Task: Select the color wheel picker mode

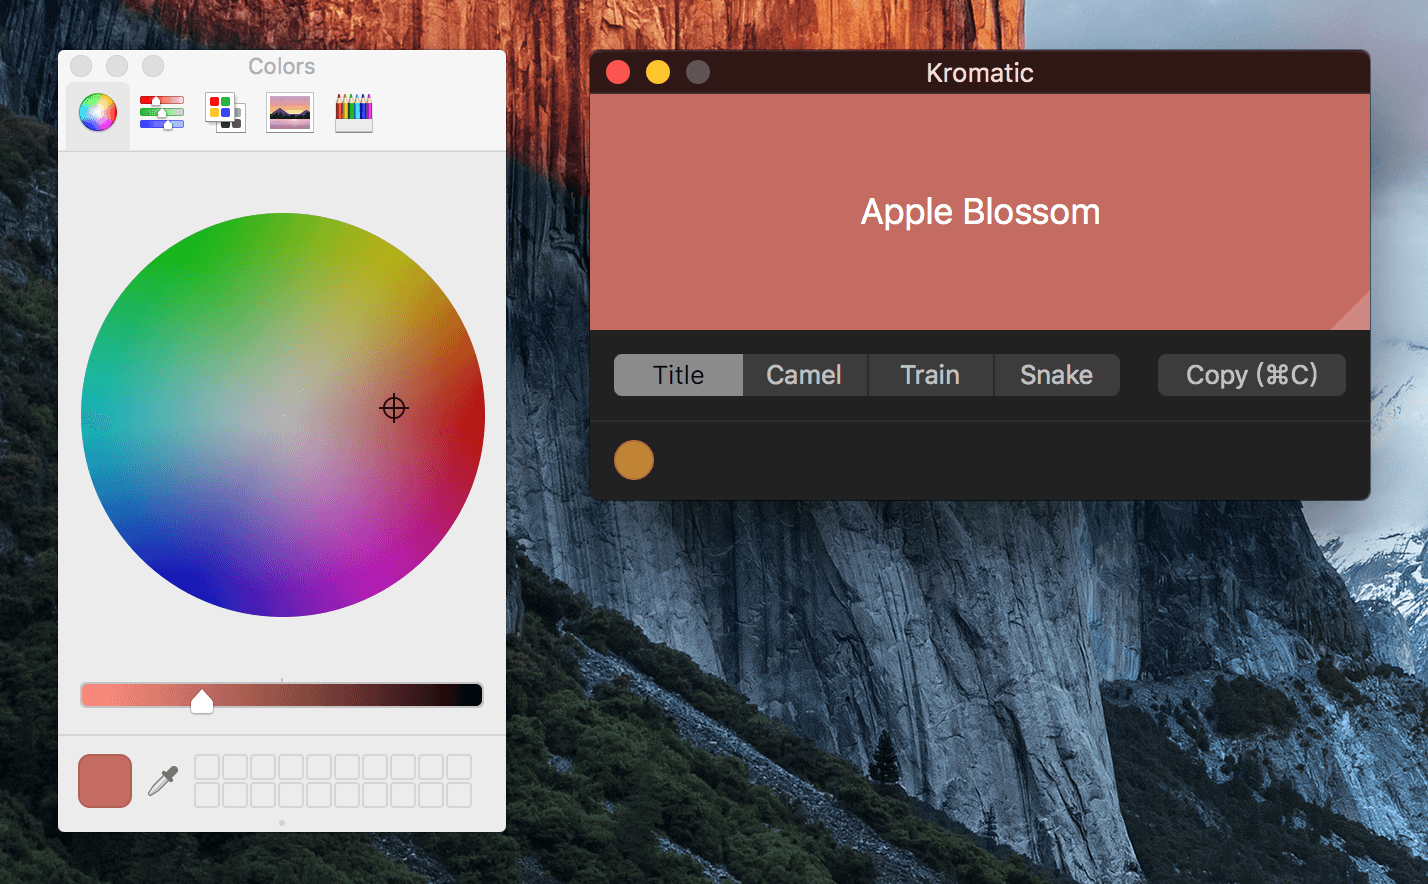Action: [x=98, y=112]
